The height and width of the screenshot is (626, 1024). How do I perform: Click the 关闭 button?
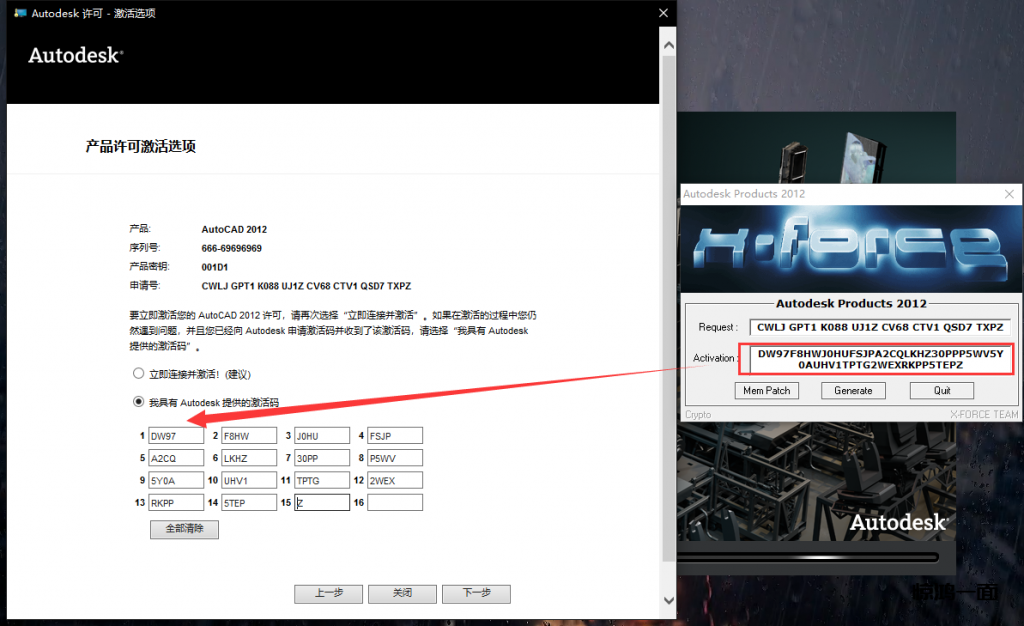pyautogui.click(x=402, y=594)
